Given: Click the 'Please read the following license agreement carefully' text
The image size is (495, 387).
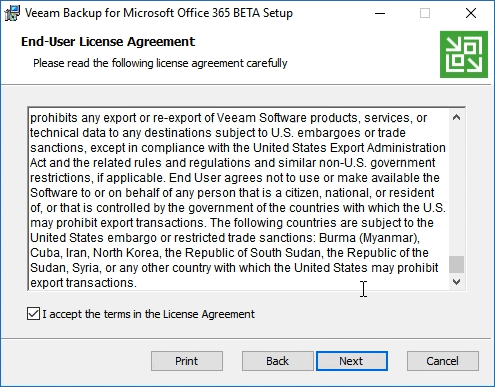Looking at the screenshot, I should tap(160, 63).
